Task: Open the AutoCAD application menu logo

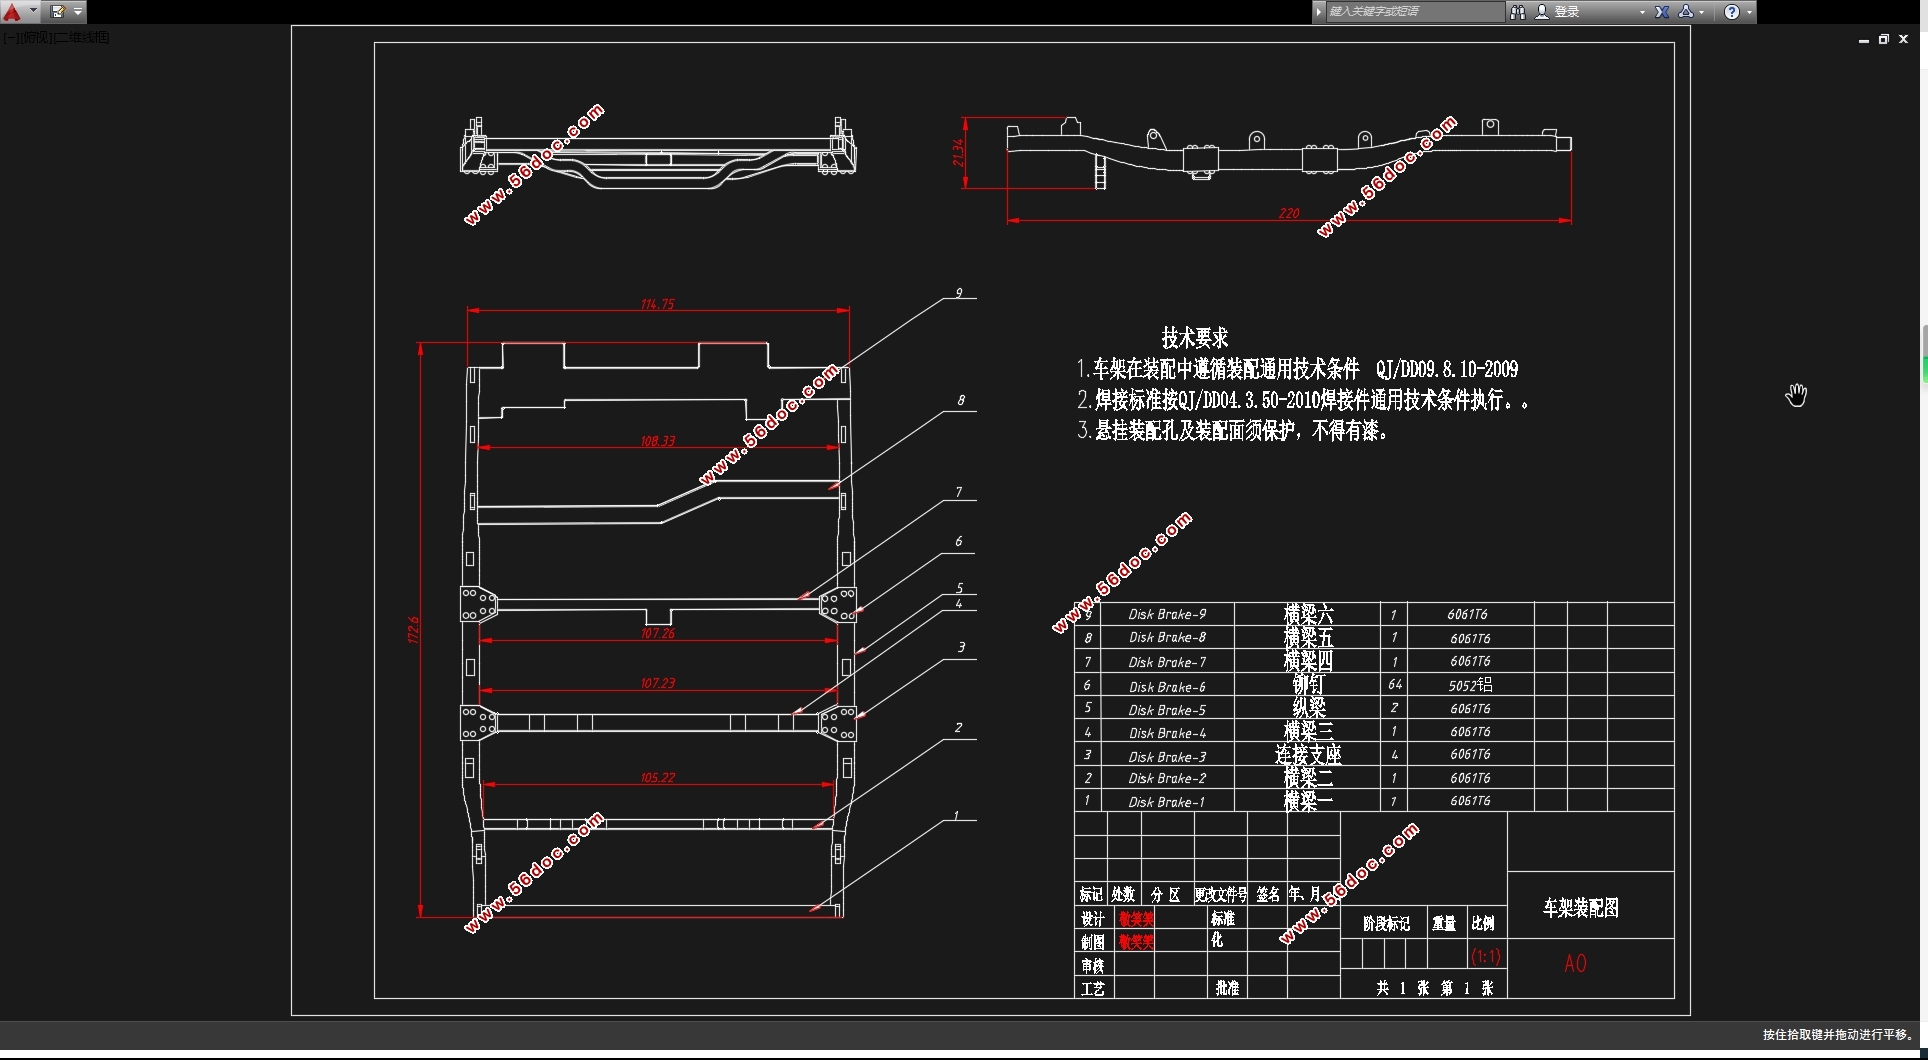Action: tap(12, 12)
